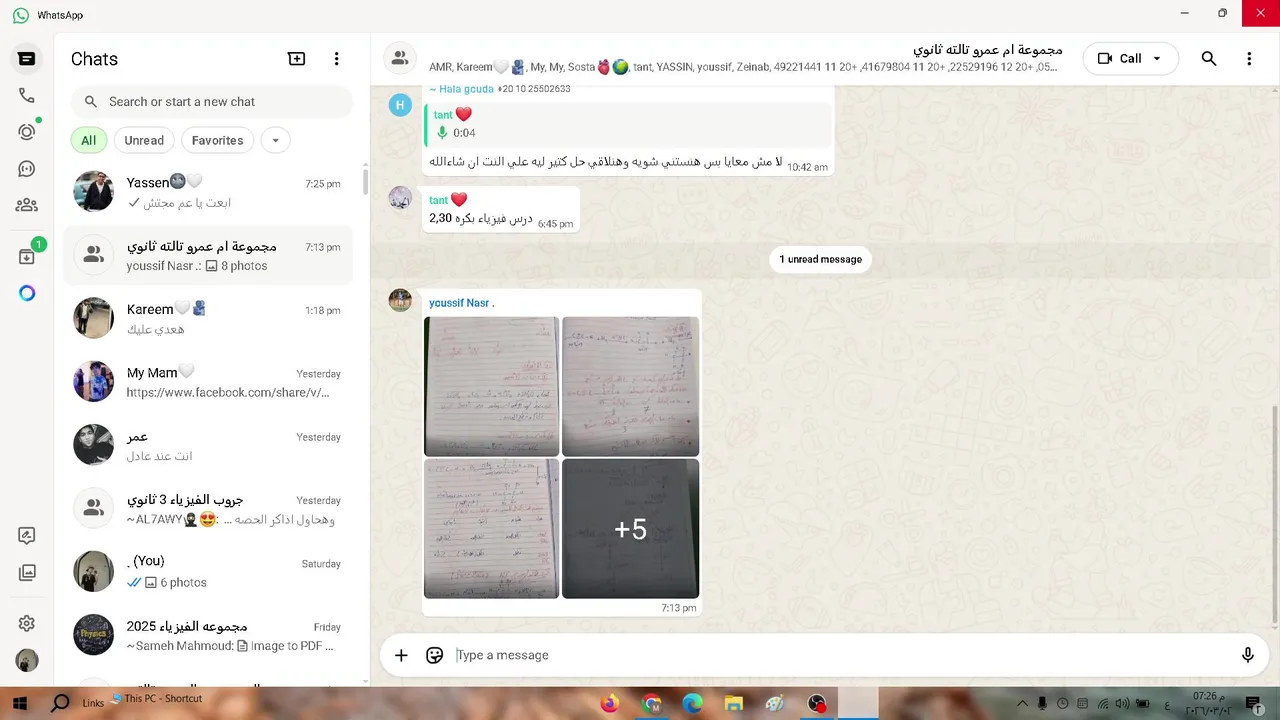Open جروب الفيزياء 3 ثانوي chat
Viewport: 1280px width, 720px height.
click(208, 509)
